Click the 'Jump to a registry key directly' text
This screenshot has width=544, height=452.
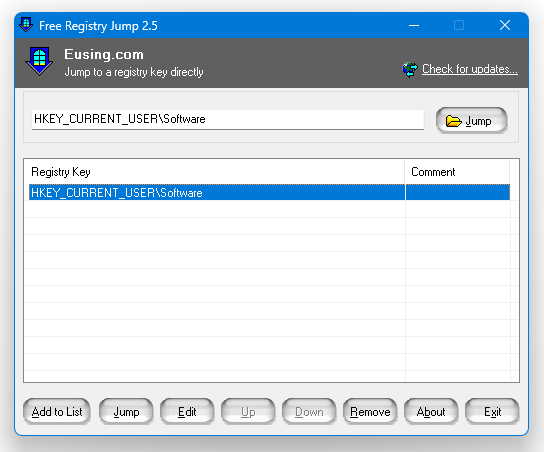coord(134,72)
